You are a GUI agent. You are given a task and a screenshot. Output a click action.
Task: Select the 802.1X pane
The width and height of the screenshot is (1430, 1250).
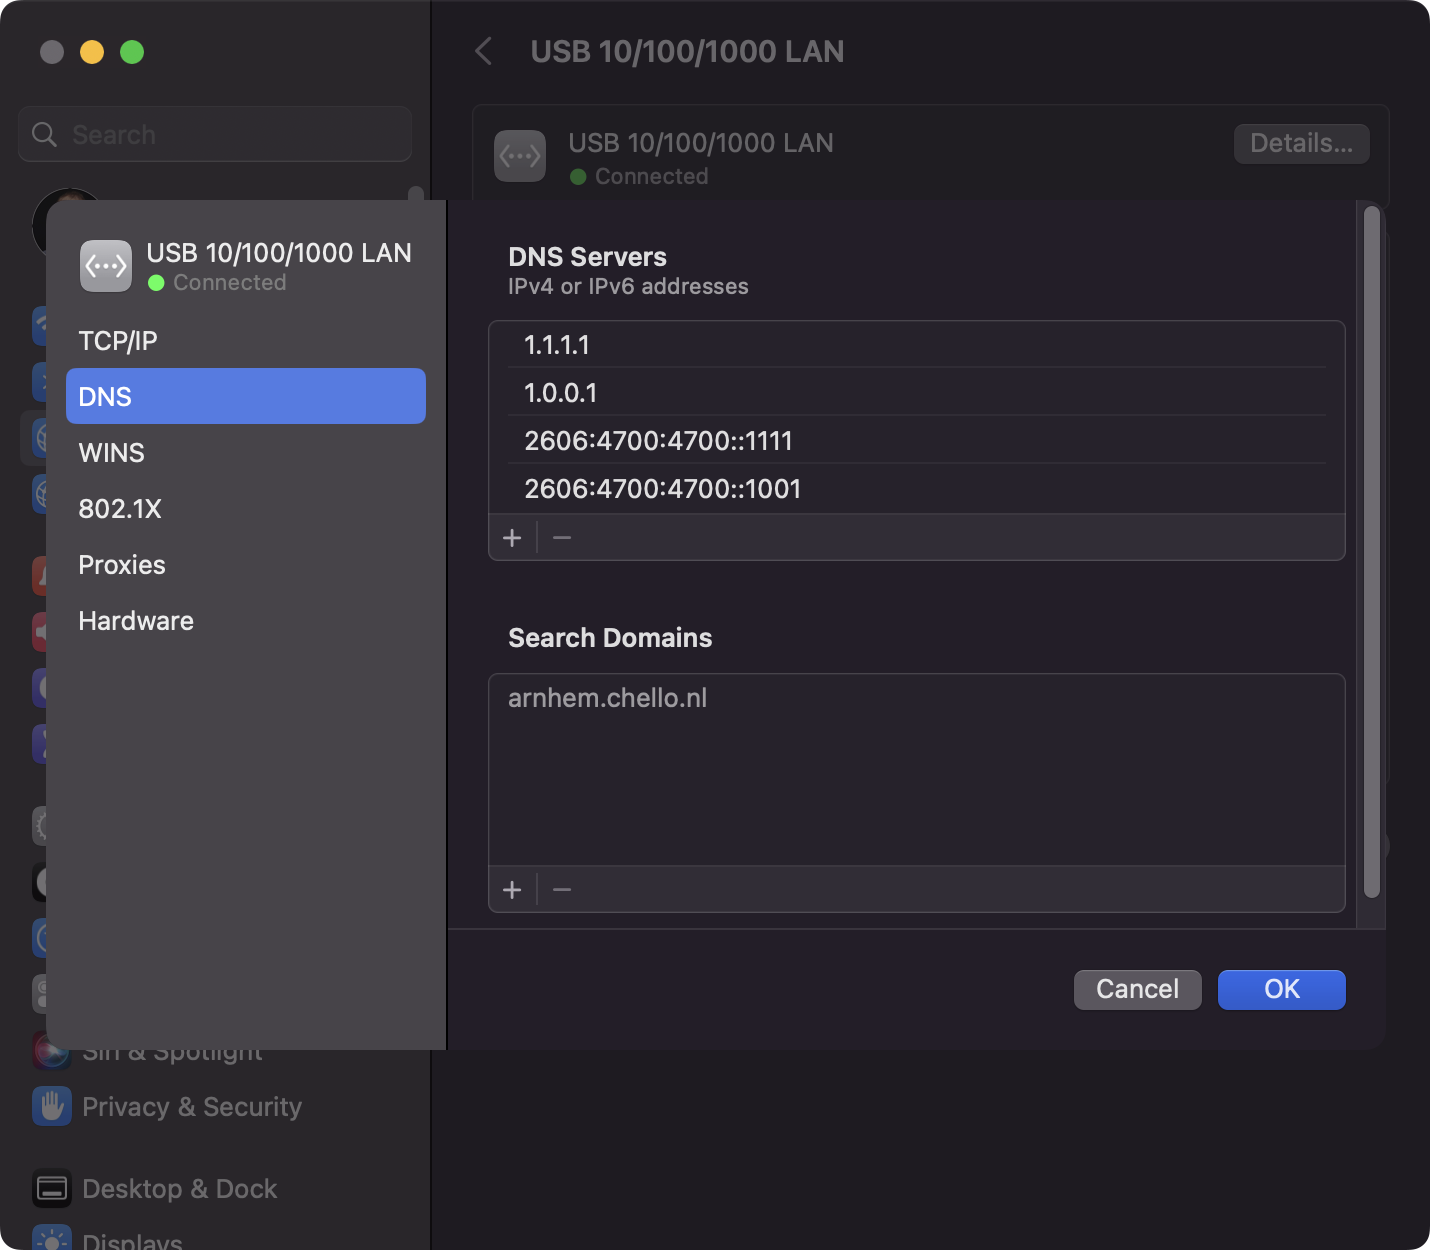tap(119, 508)
